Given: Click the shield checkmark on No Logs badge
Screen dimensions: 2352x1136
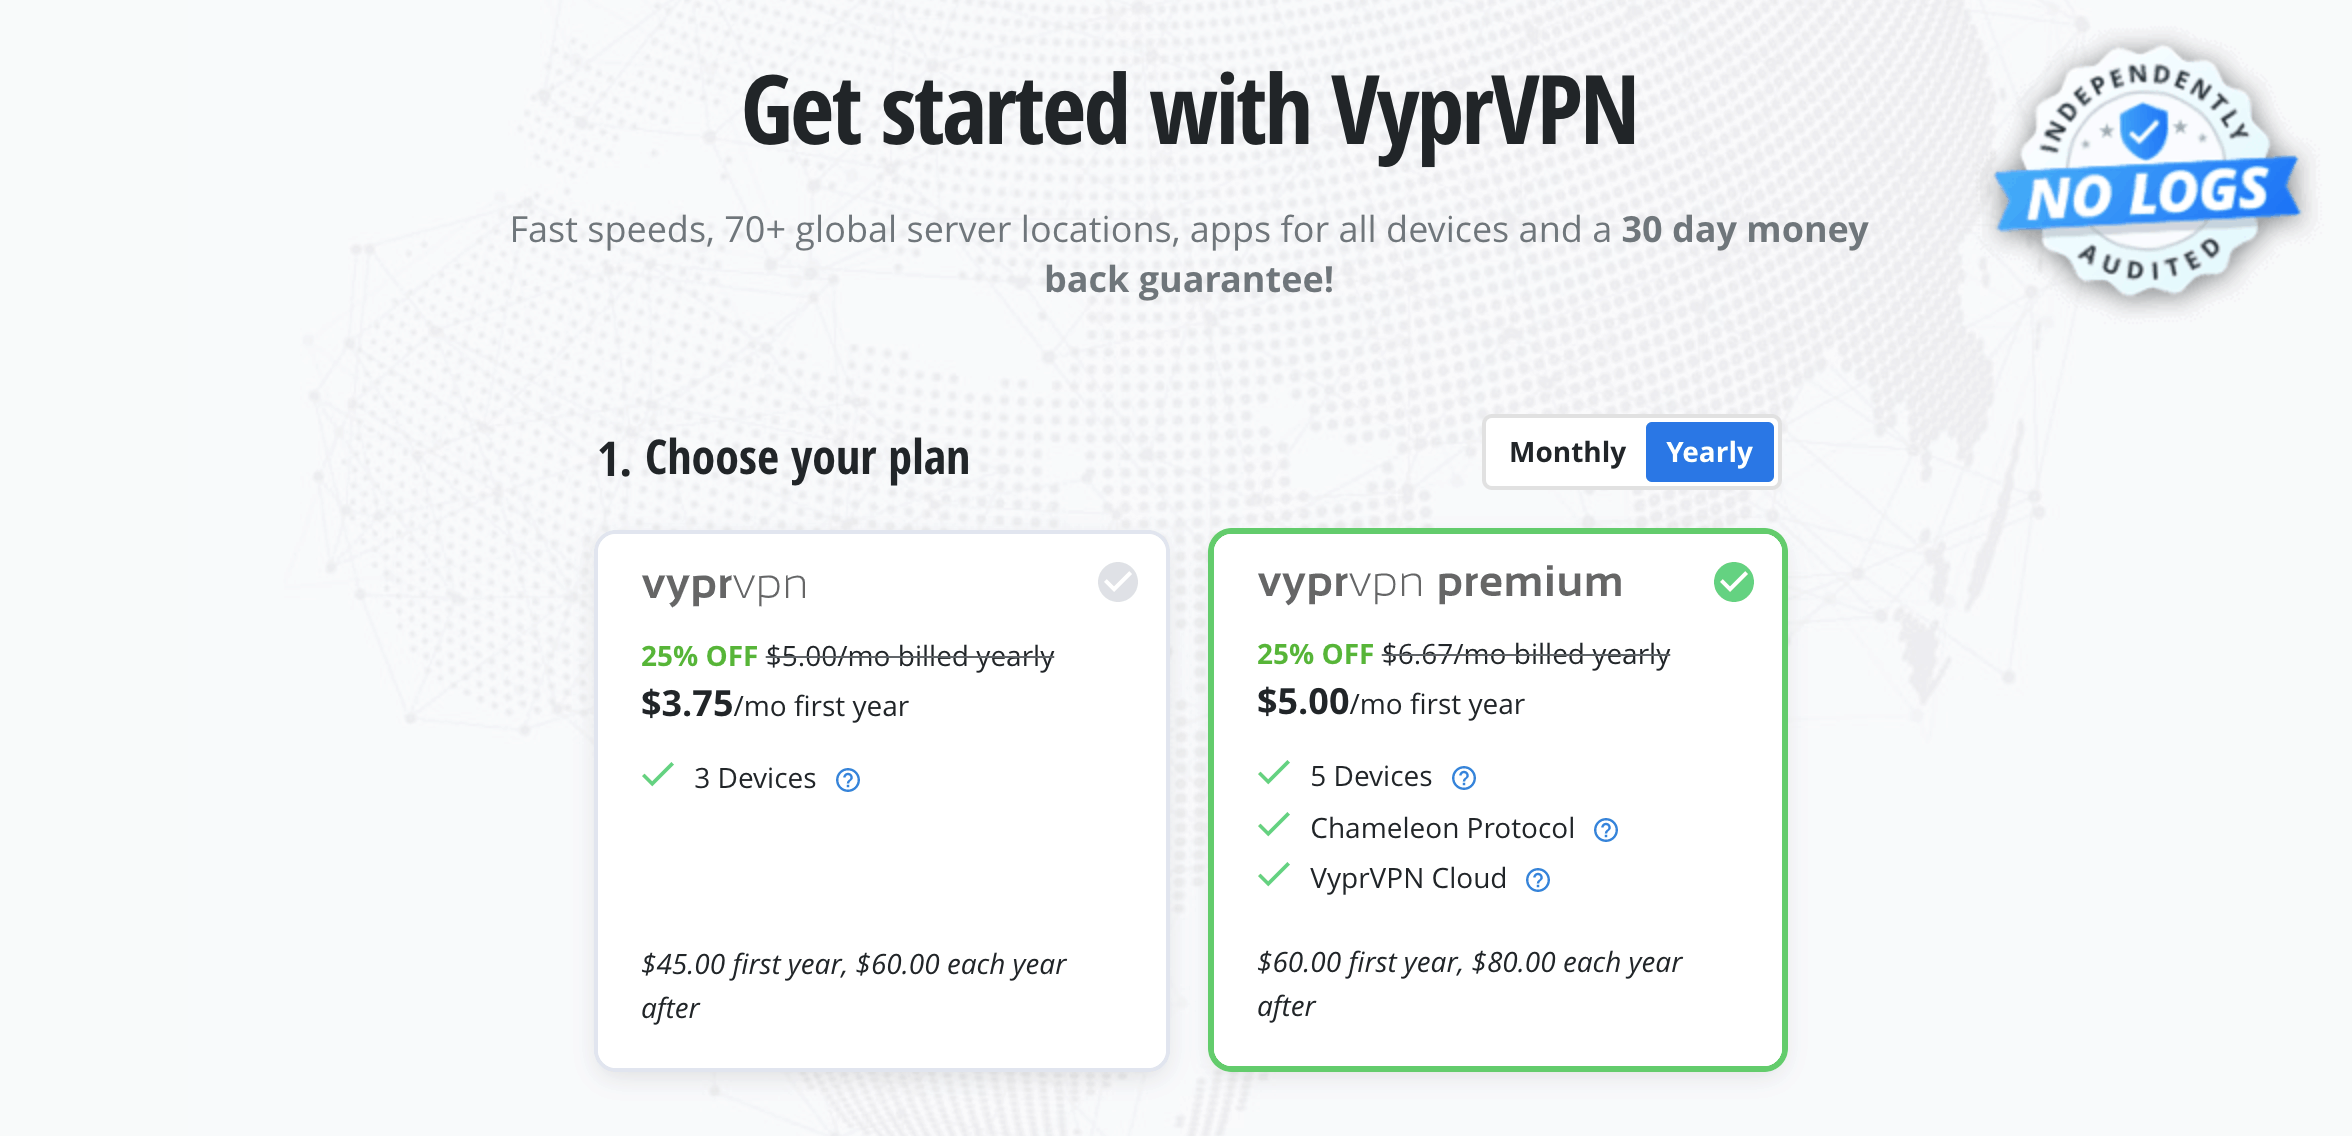Looking at the screenshot, I should (2143, 132).
